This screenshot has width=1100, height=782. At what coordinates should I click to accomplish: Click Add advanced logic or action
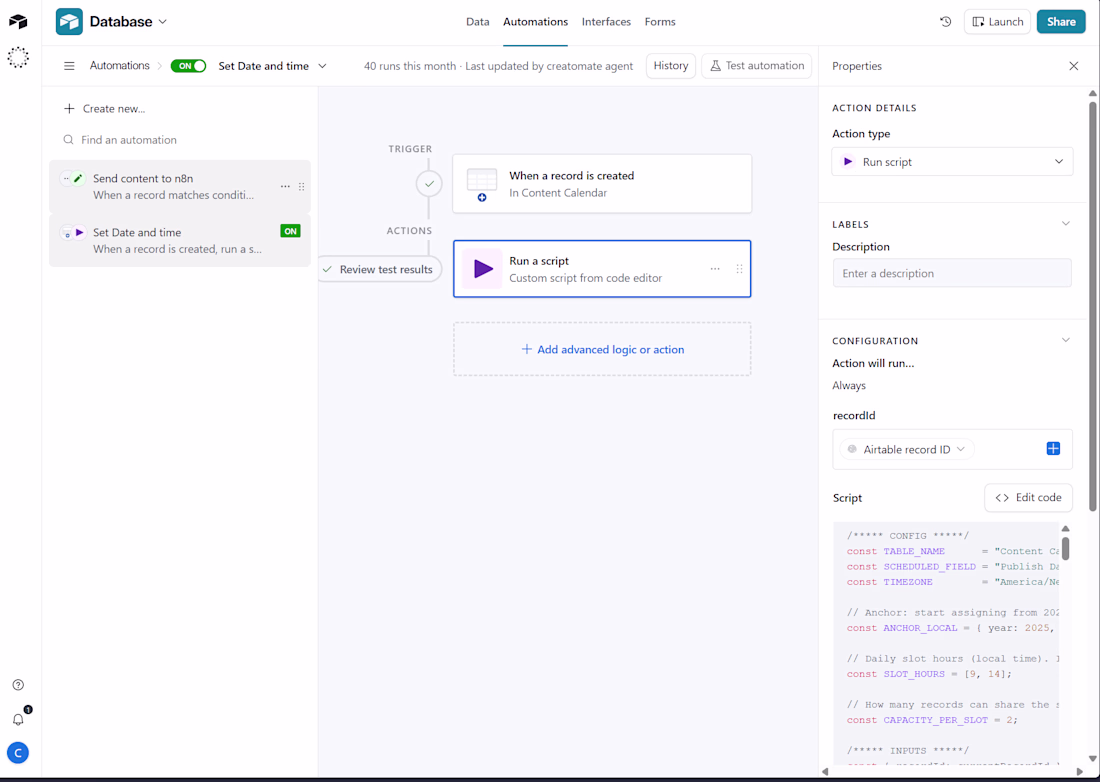[x=602, y=349]
